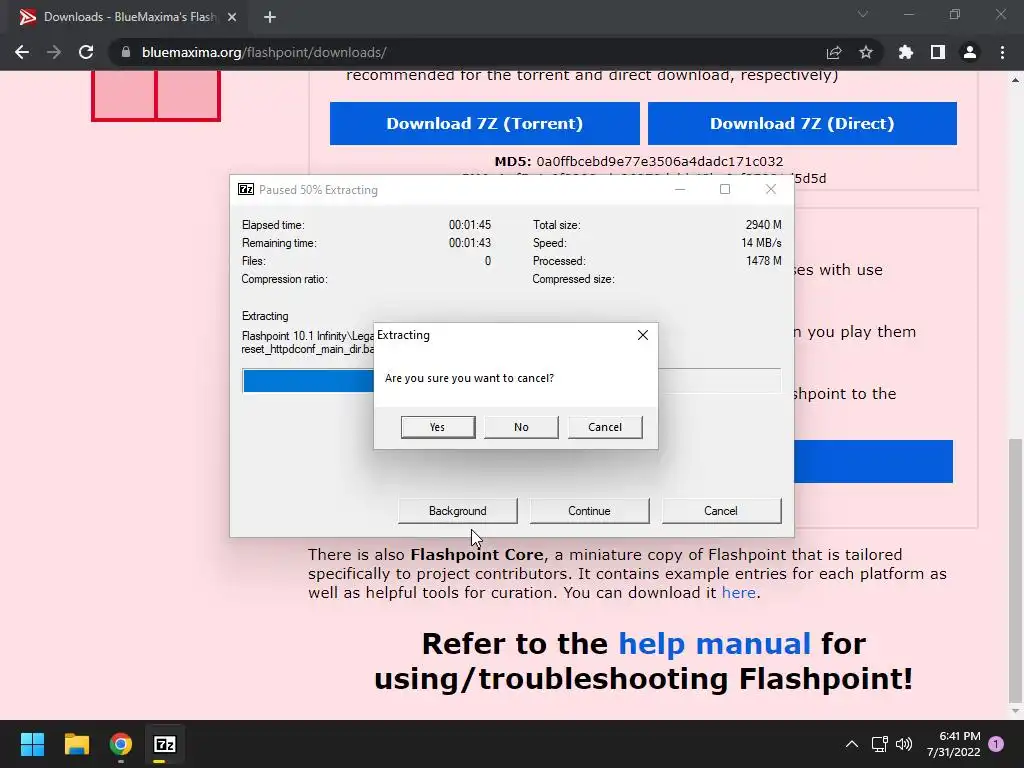Close the 7-Zip extracting window
Viewport: 1024px width, 768px height.
[x=771, y=189]
